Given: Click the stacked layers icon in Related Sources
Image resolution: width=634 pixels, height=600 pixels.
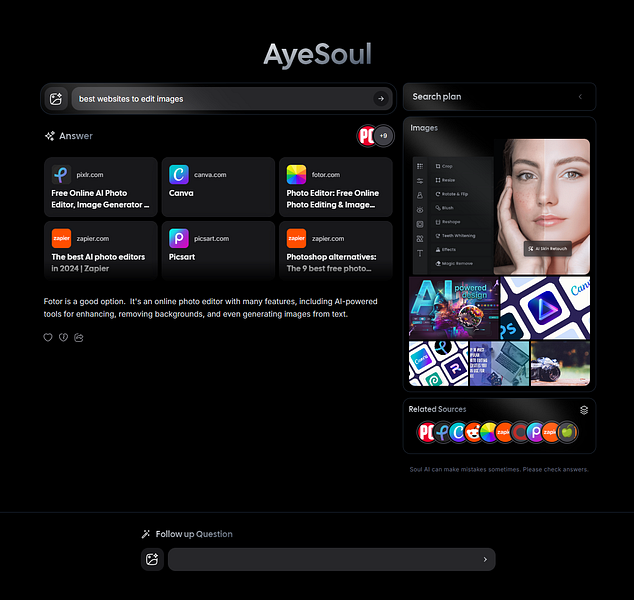Looking at the screenshot, I should pos(584,410).
